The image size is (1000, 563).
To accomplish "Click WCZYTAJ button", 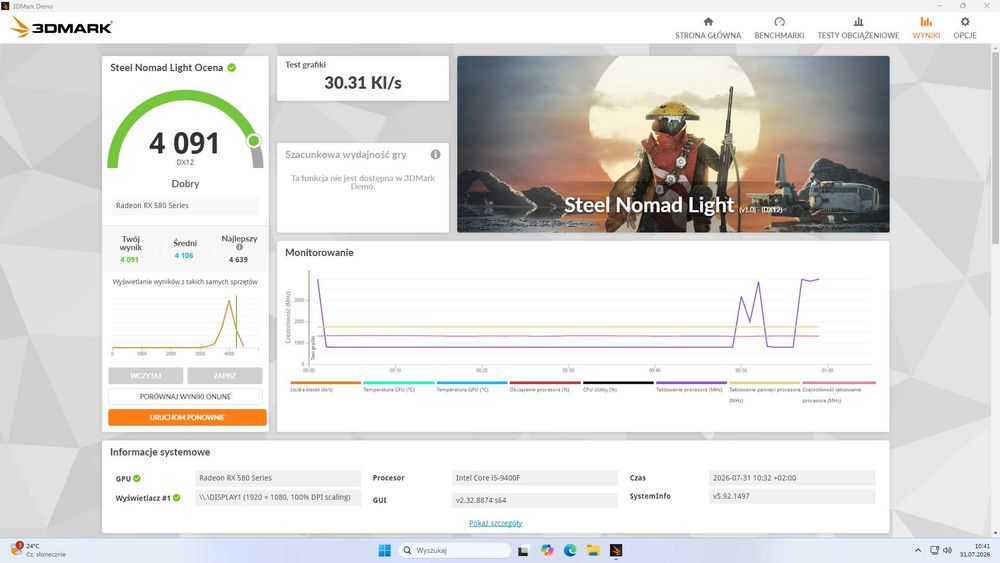I will [x=145, y=376].
